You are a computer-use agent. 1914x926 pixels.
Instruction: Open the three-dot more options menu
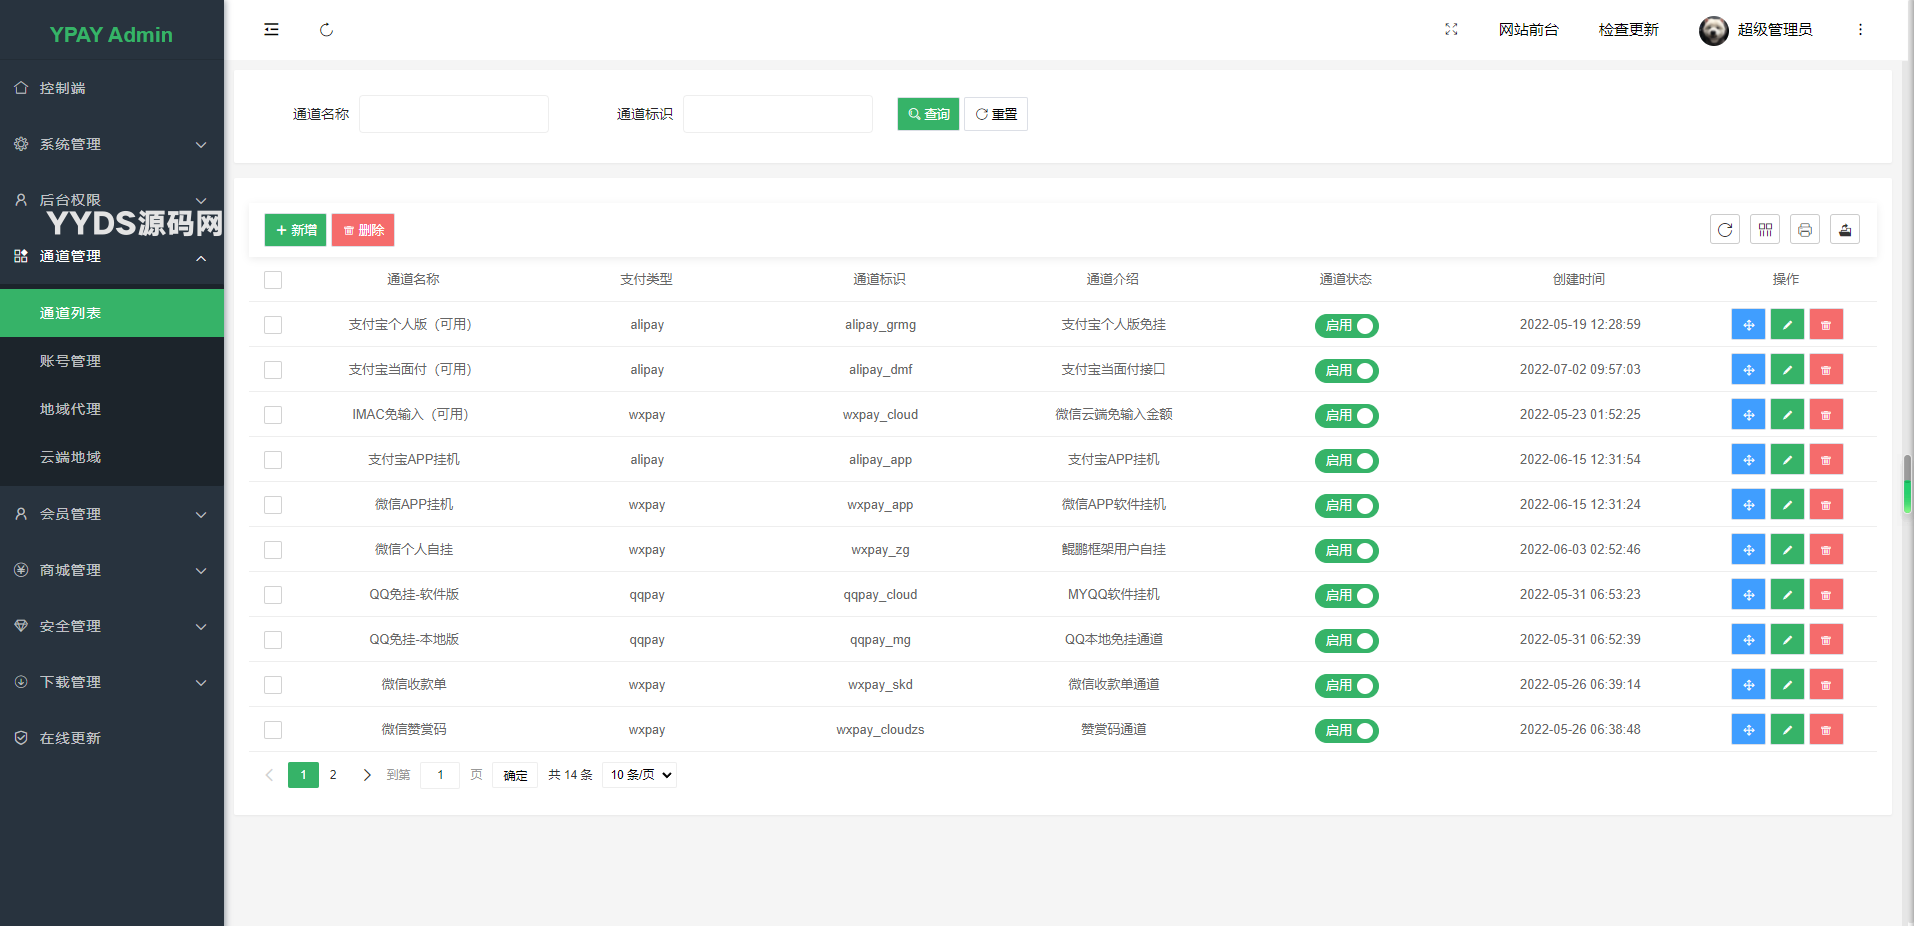1860,30
